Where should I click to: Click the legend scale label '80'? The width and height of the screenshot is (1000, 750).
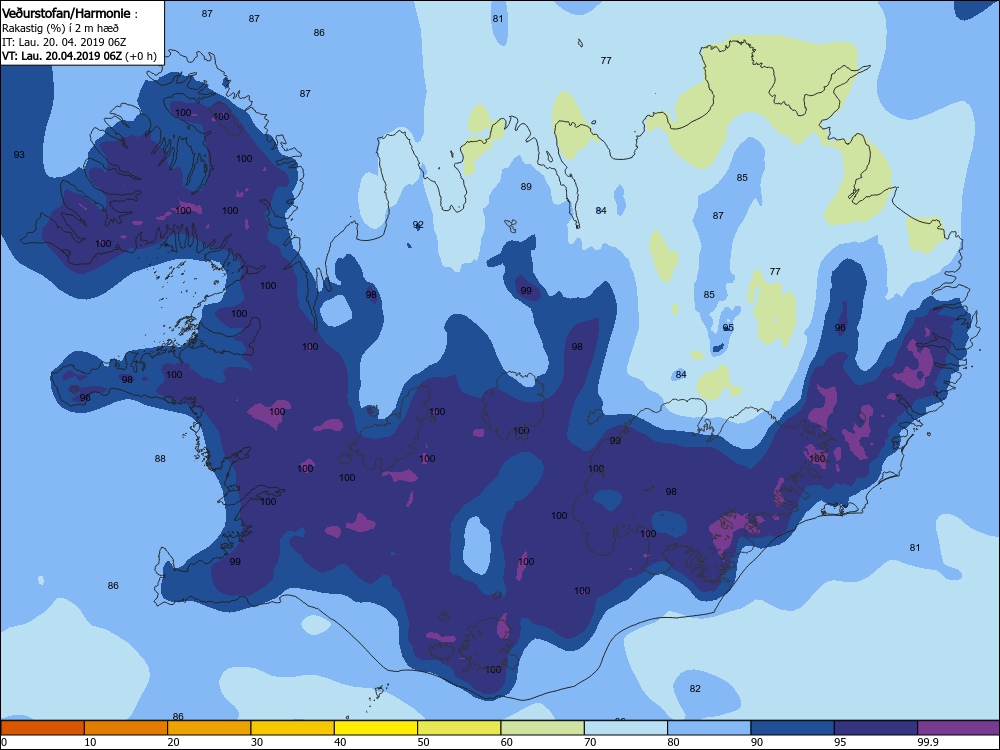point(673,742)
